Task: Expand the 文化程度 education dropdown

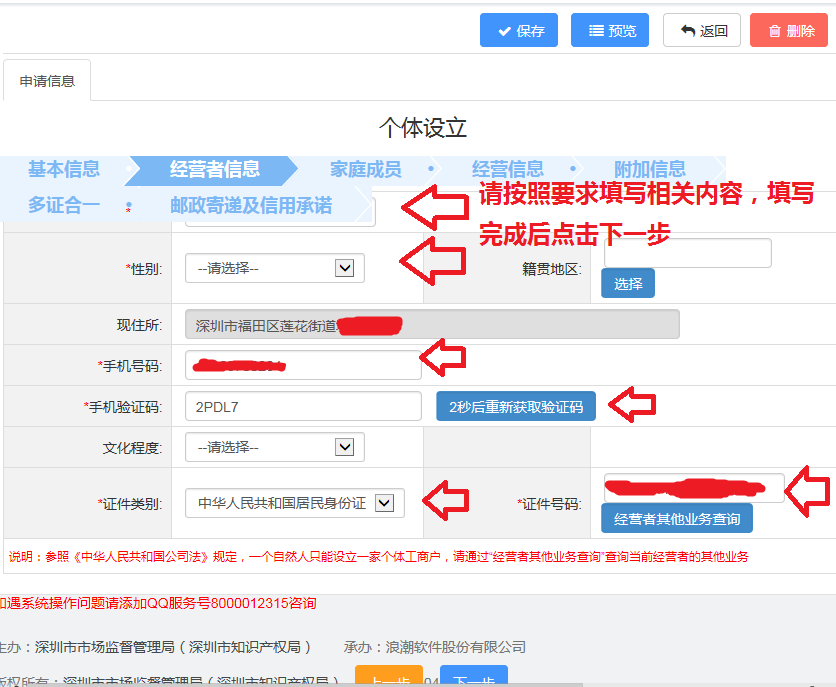Action: coord(274,447)
